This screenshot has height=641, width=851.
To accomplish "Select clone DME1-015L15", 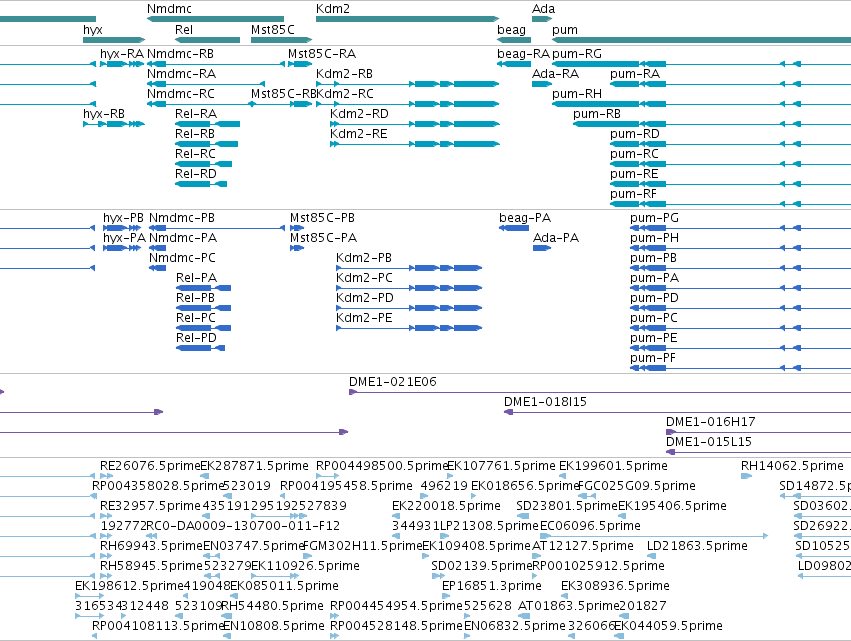I will click(709, 442).
